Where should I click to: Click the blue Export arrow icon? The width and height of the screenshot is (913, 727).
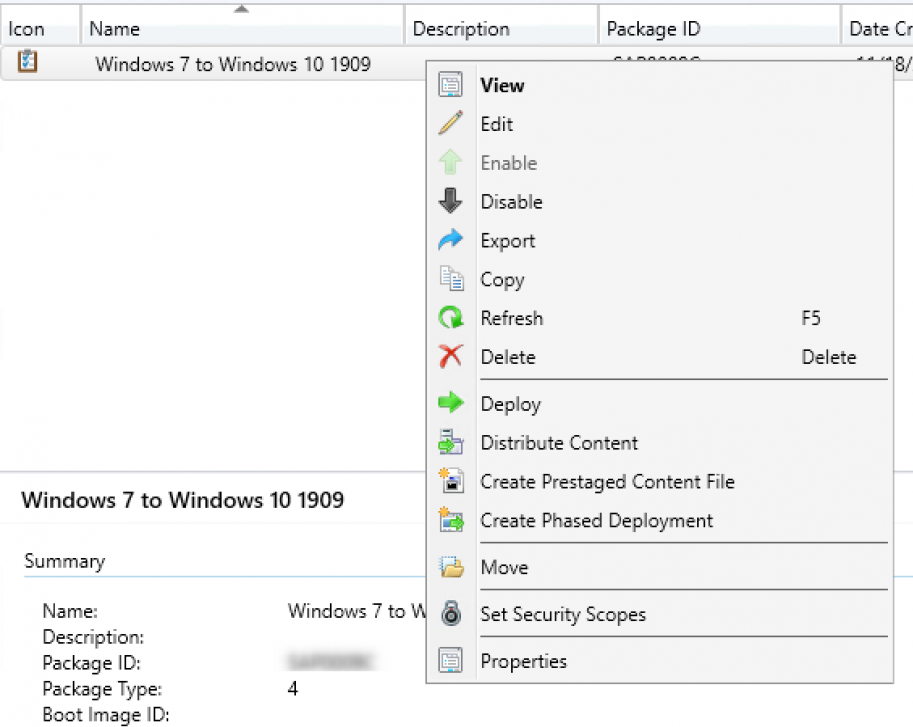click(451, 240)
